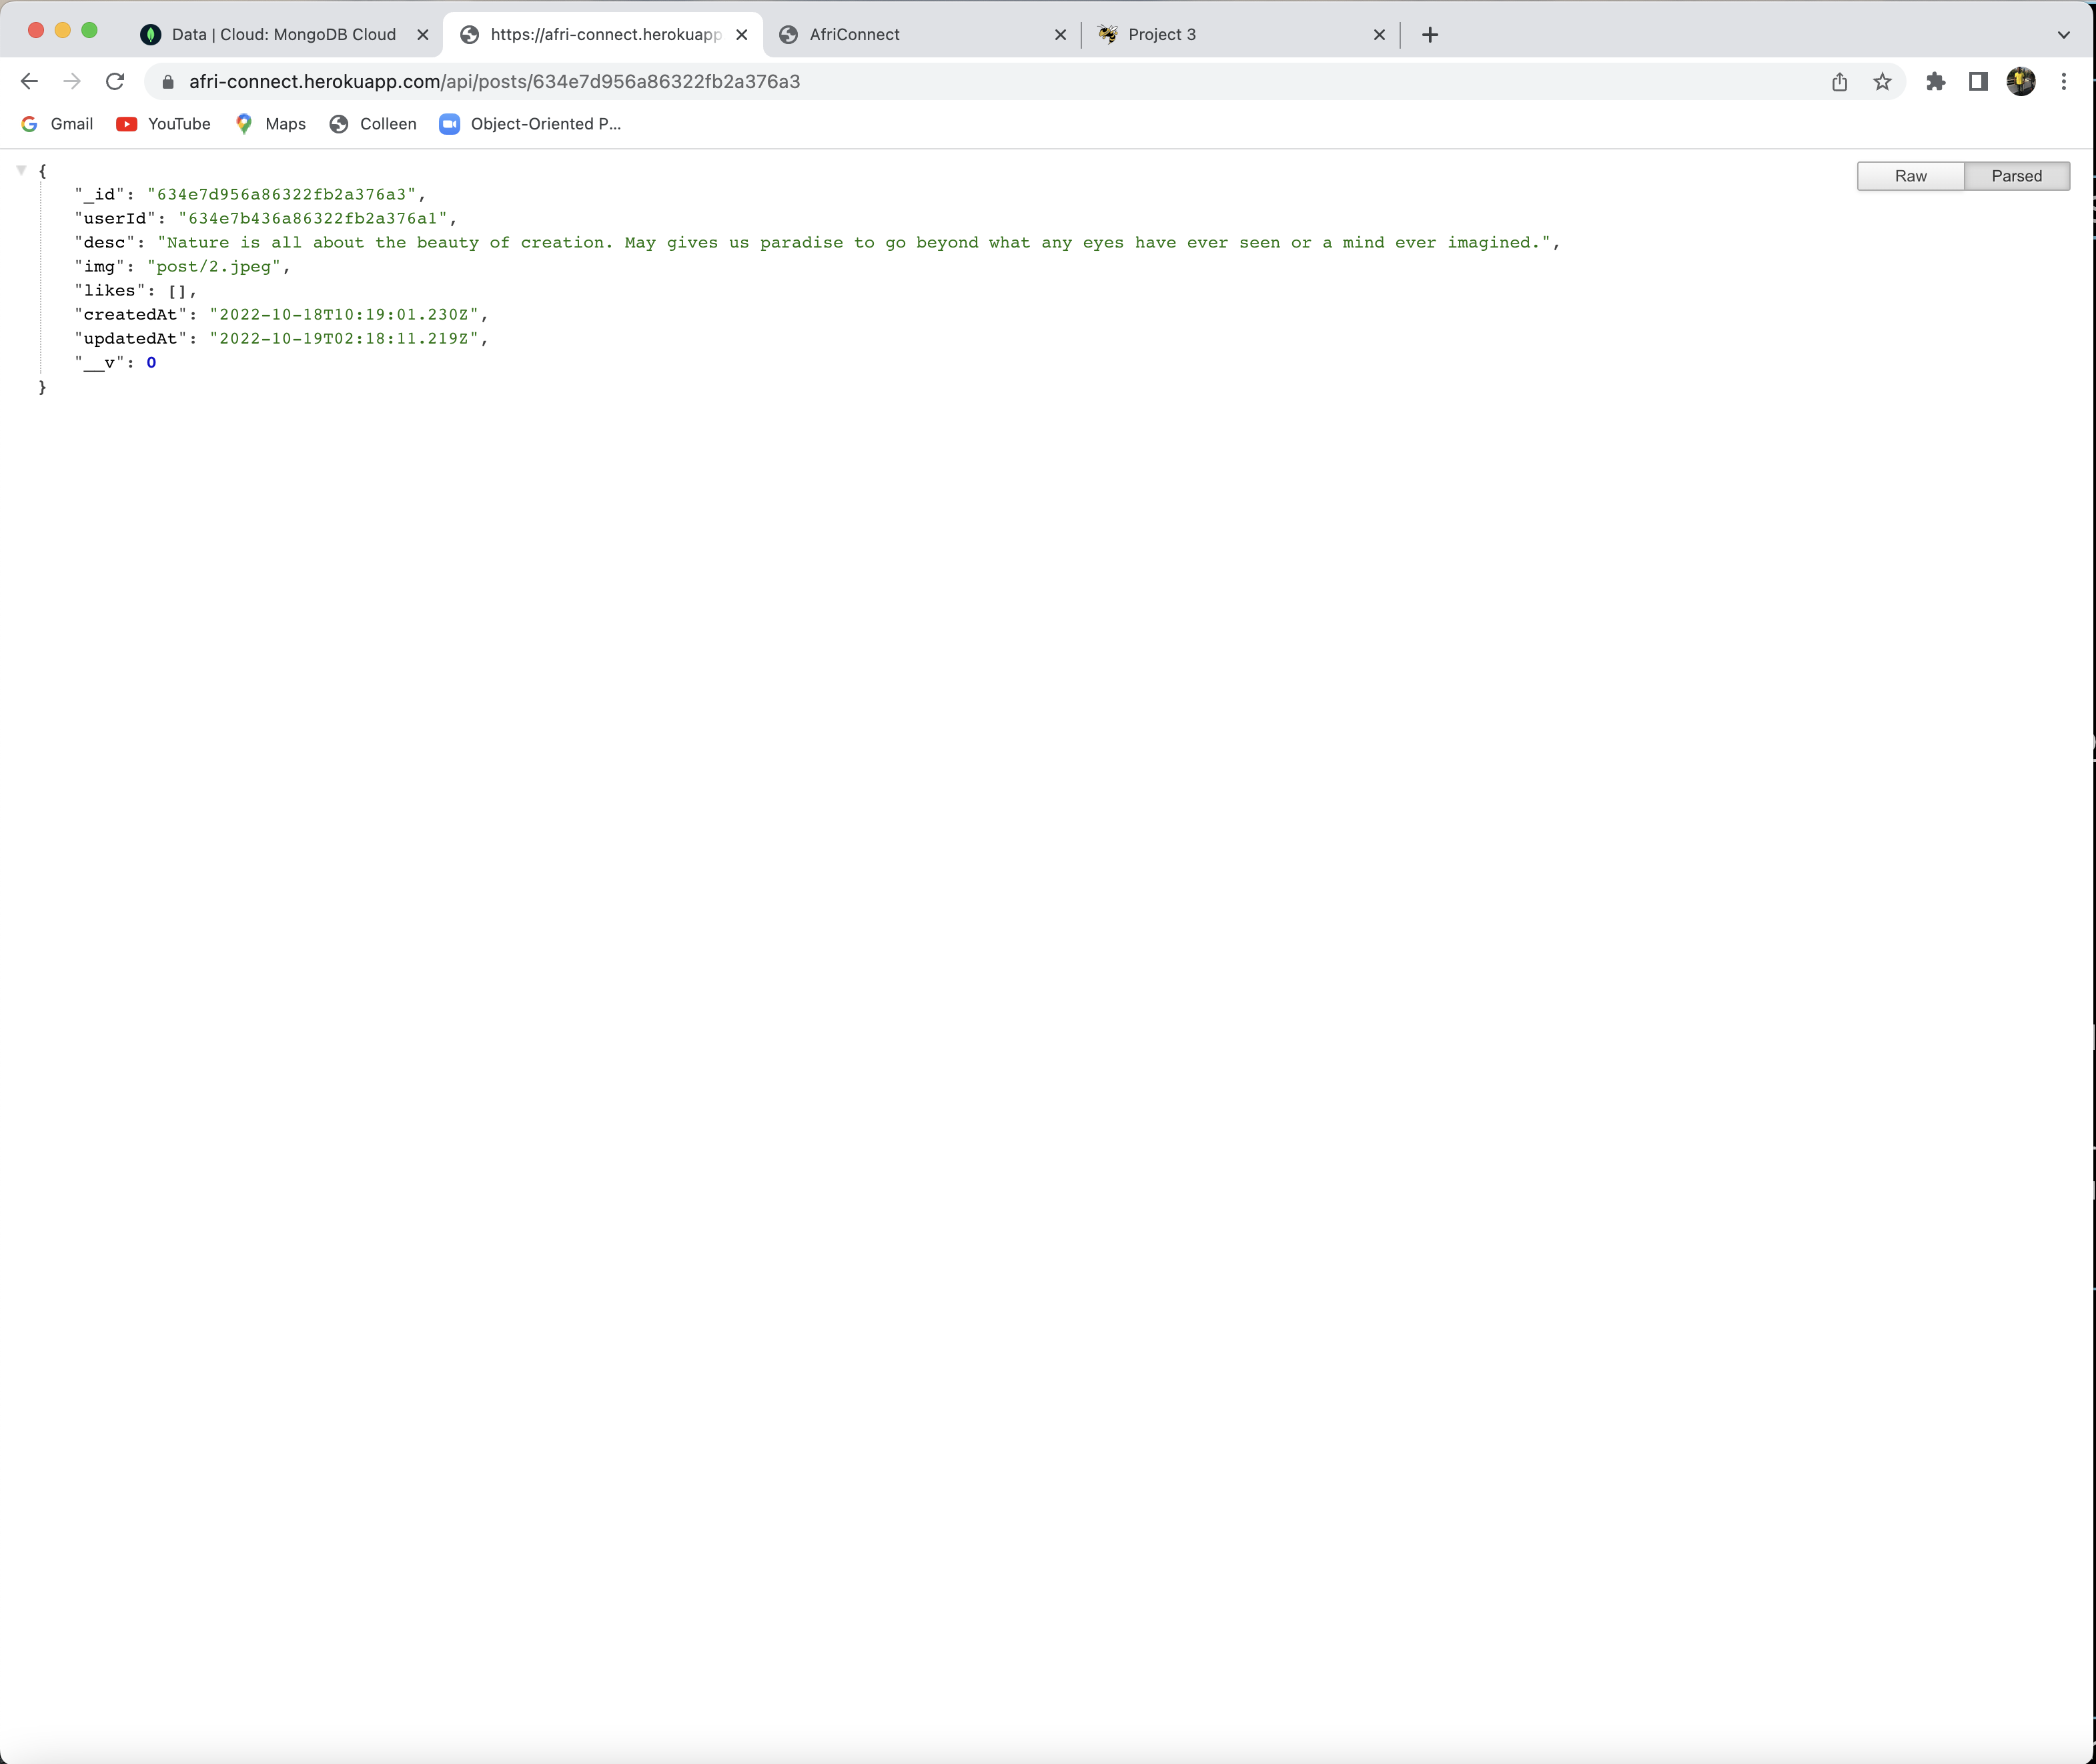Open the site security padlock info
This screenshot has width=2096, height=1764.
(x=167, y=81)
